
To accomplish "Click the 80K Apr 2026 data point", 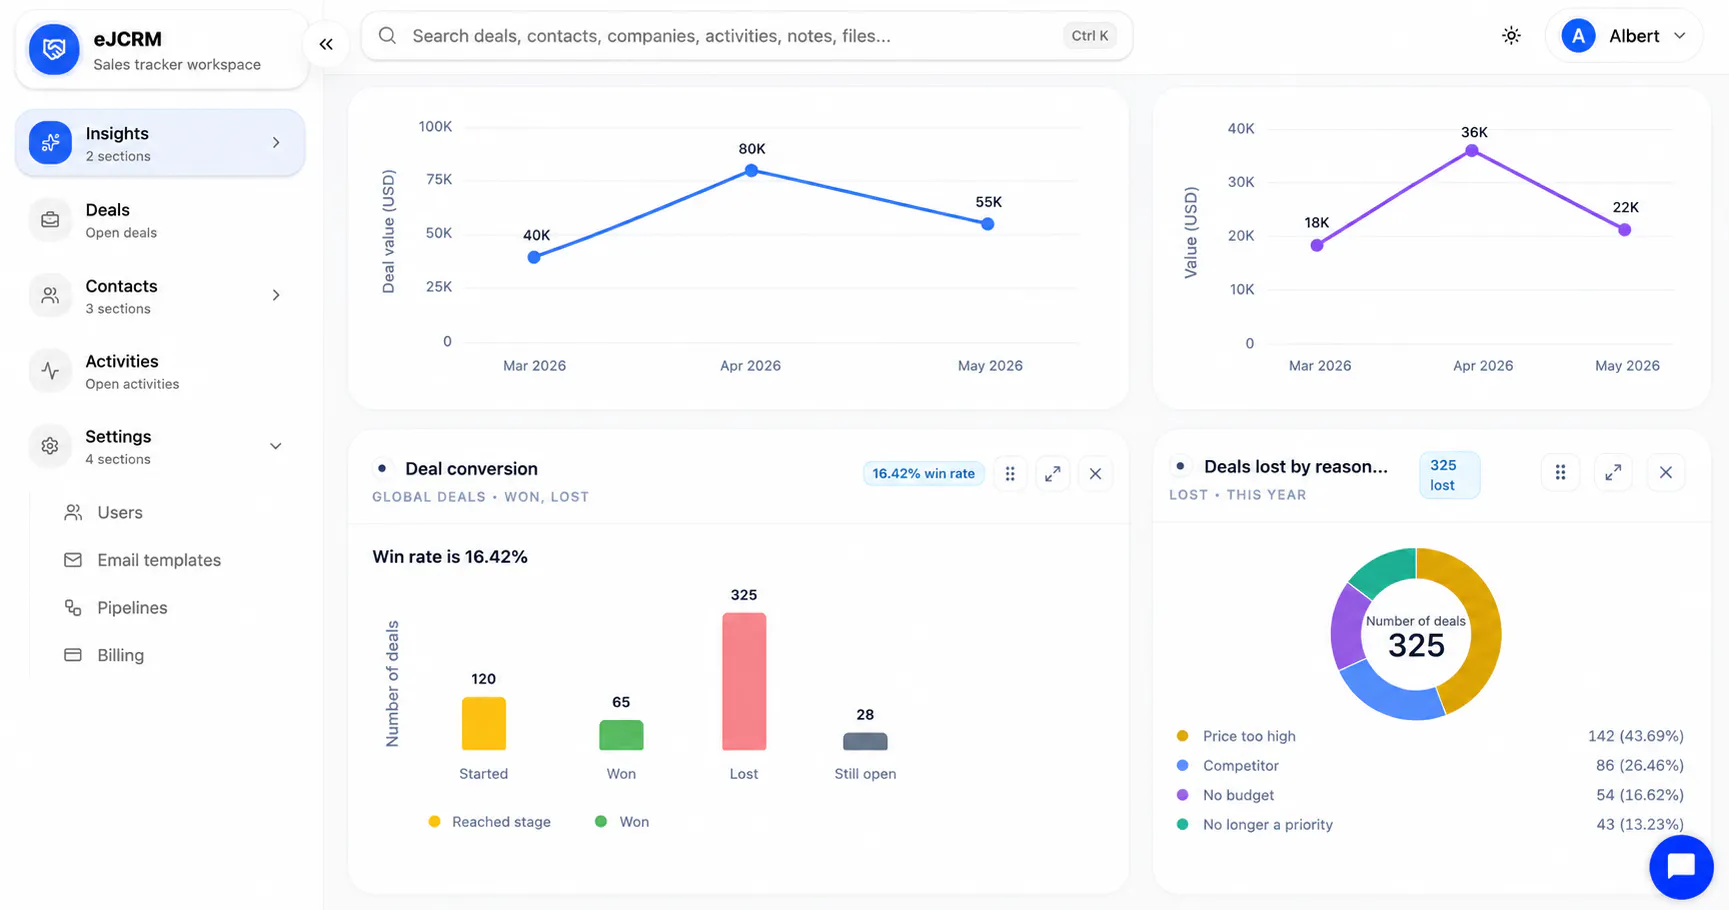I will pyautogui.click(x=752, y=171).
